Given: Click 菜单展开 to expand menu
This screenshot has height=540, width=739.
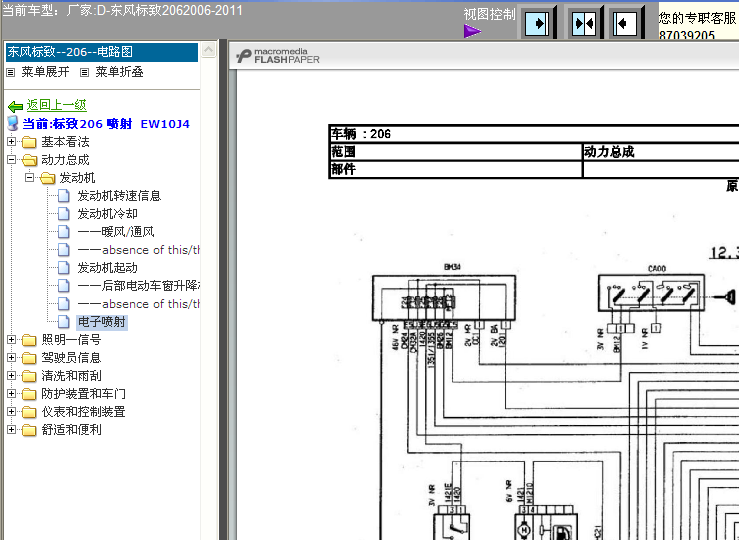Looking at the screenshot, I should pos(45,72).
